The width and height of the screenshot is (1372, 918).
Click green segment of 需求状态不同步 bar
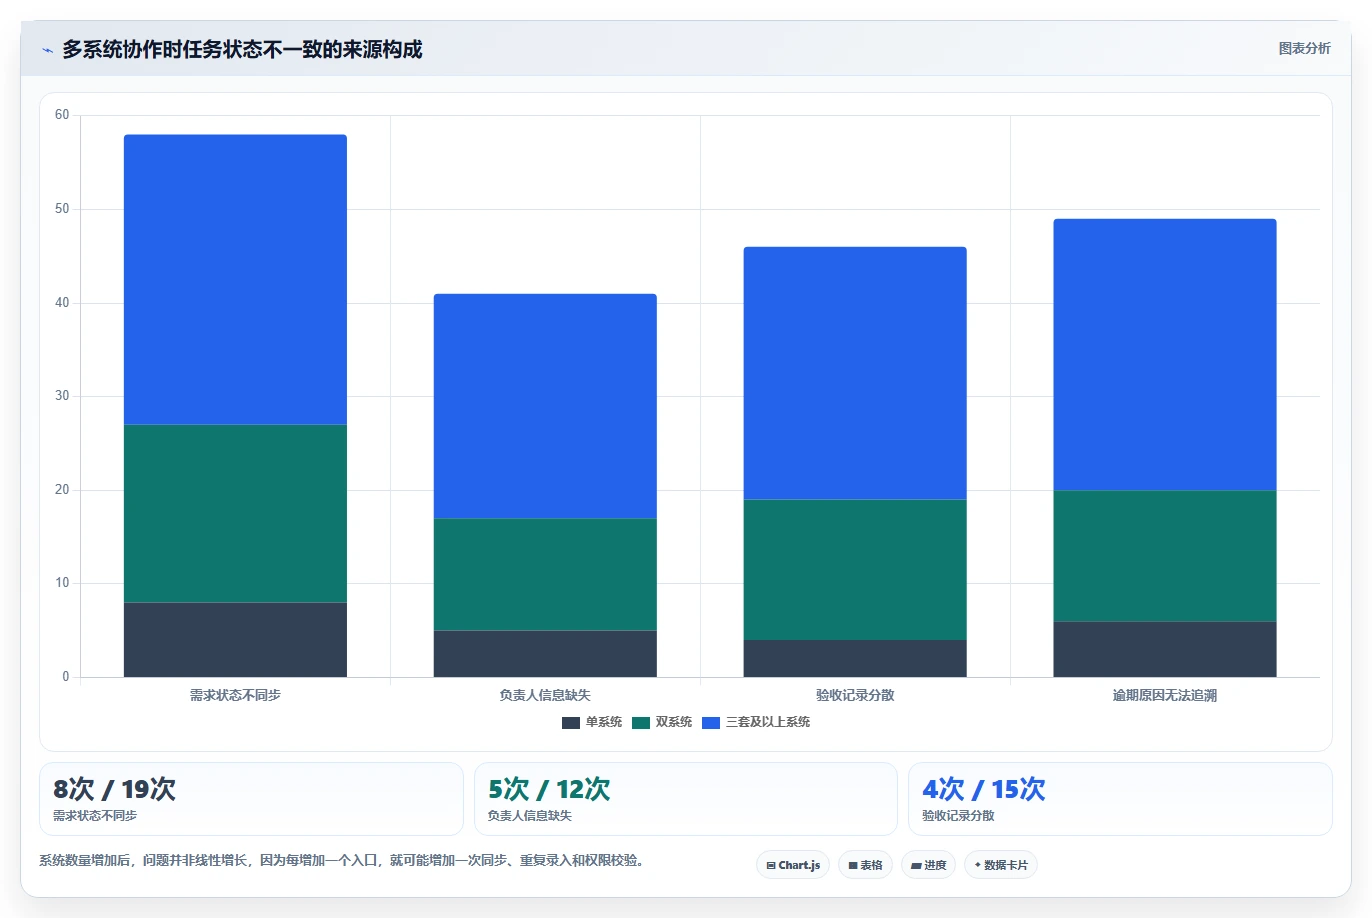(235, 513)
